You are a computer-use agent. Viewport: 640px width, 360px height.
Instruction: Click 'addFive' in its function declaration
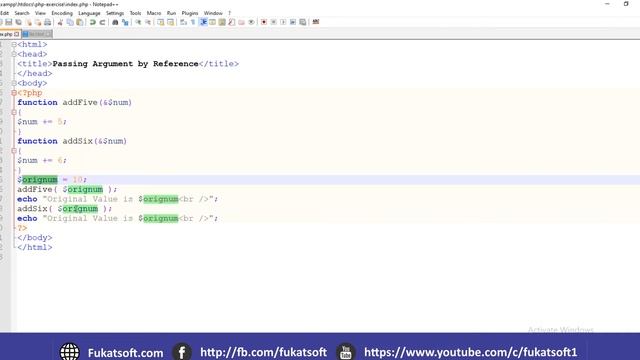point(80,102)
